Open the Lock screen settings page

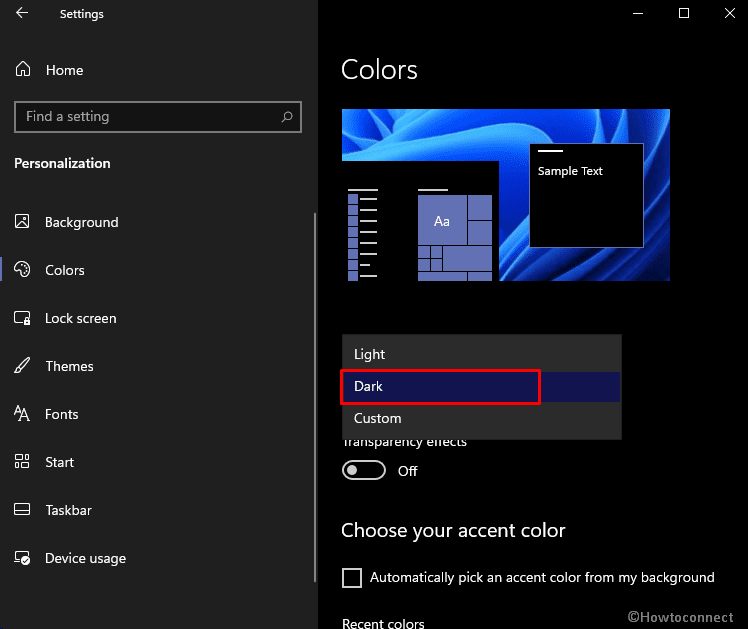[x=80, y=318]
